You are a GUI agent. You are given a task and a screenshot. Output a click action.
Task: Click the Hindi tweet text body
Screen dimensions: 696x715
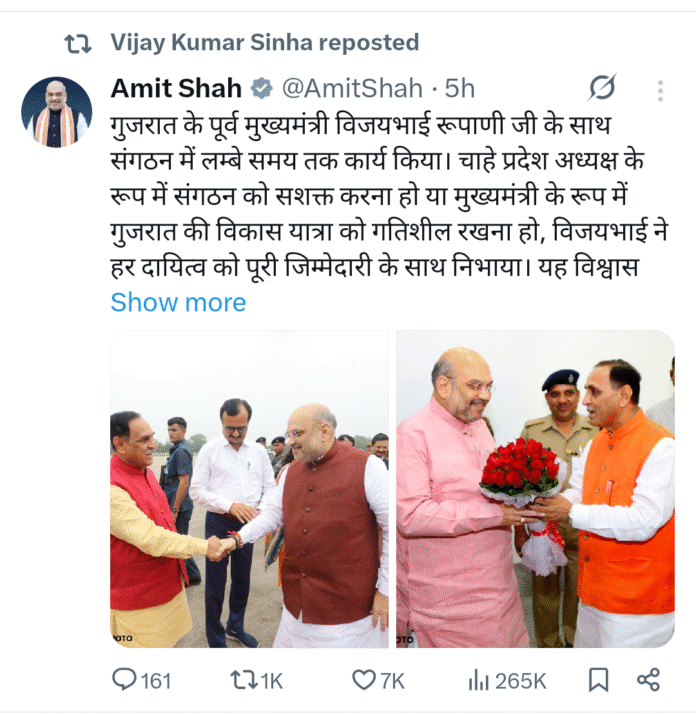(x=389, y=196)
